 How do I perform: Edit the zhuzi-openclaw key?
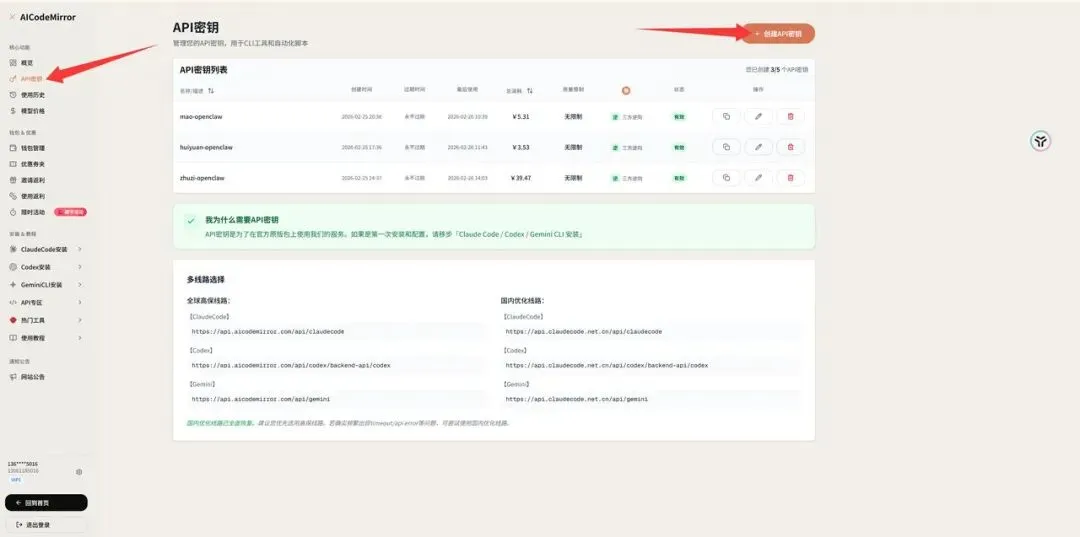click(758, 178)
